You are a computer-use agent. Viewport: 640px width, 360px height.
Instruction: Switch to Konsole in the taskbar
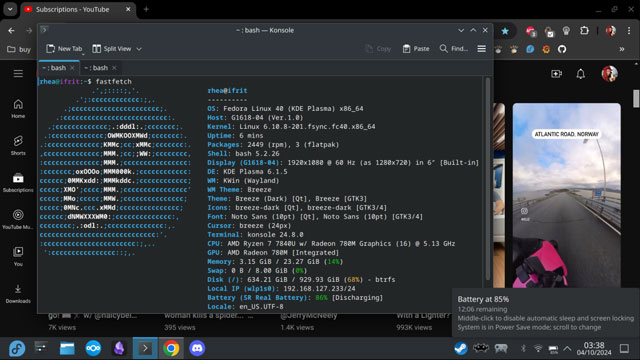[x=145, y=349]
